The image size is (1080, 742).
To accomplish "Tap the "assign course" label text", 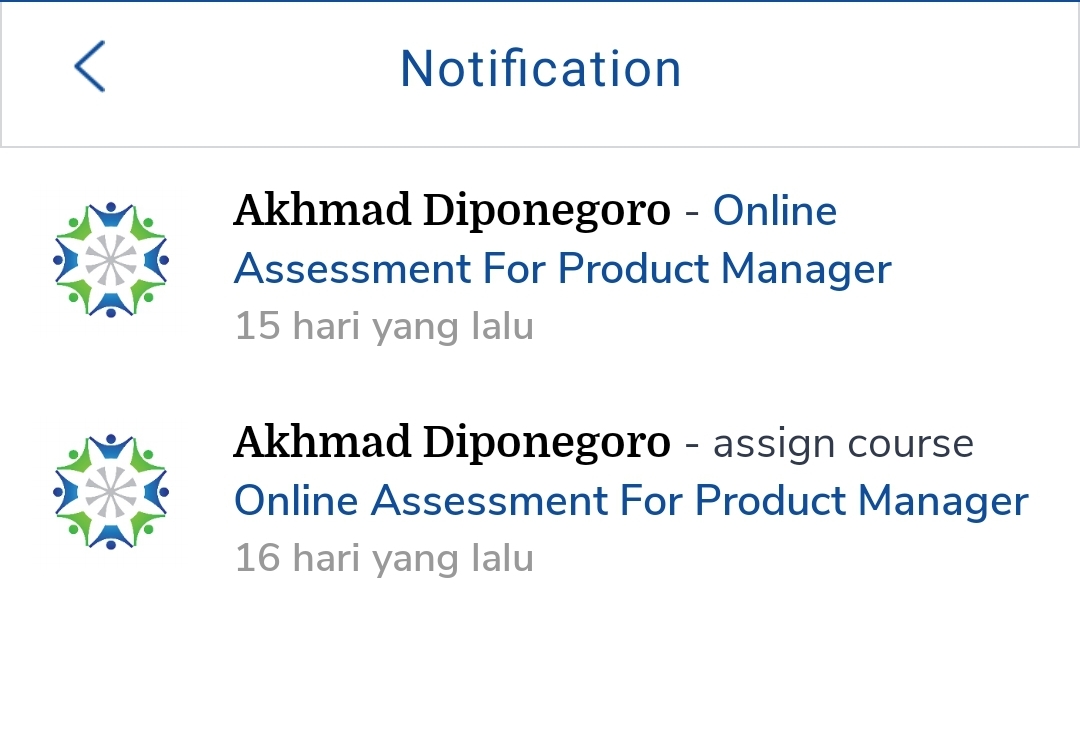I will 843,443.
